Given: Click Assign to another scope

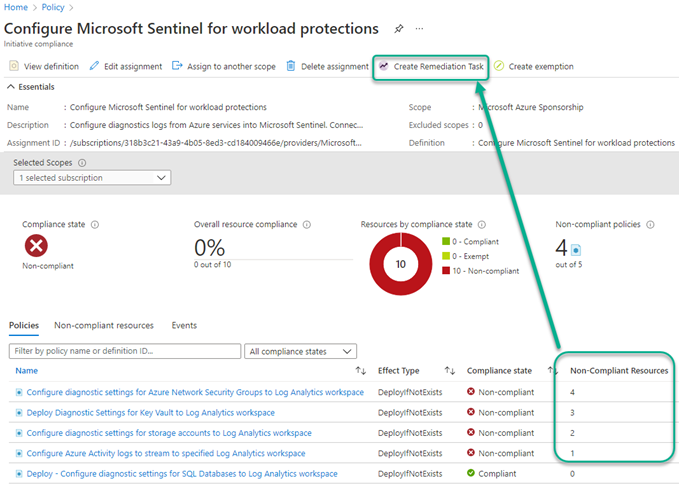Looking at the screenshot, I should tap(223, 66).
